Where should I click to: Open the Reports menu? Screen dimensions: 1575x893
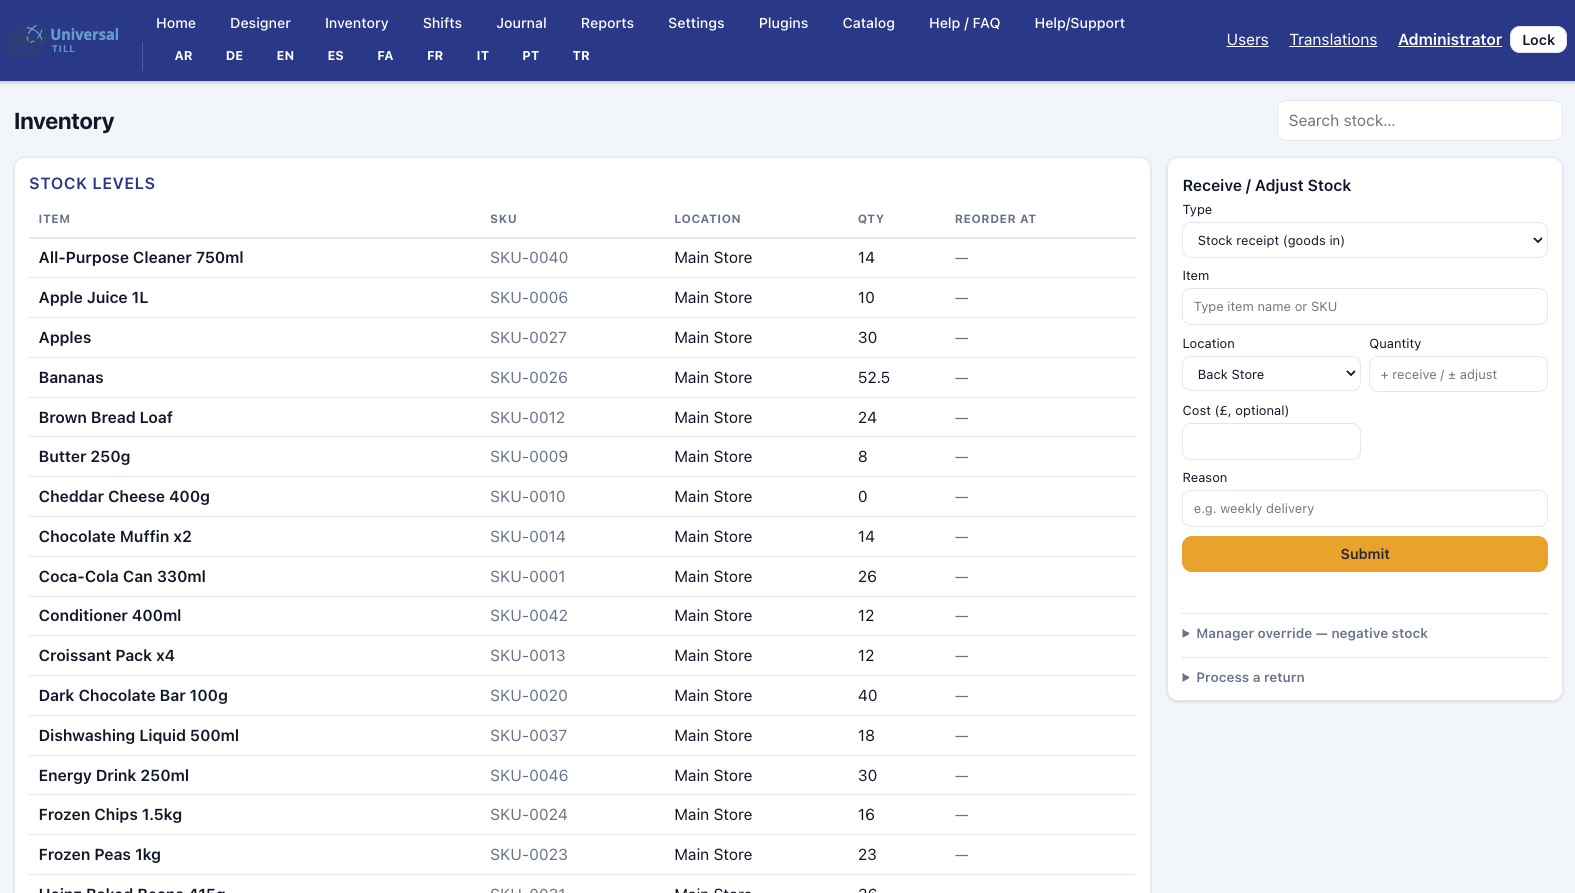(x=607, y=23)
